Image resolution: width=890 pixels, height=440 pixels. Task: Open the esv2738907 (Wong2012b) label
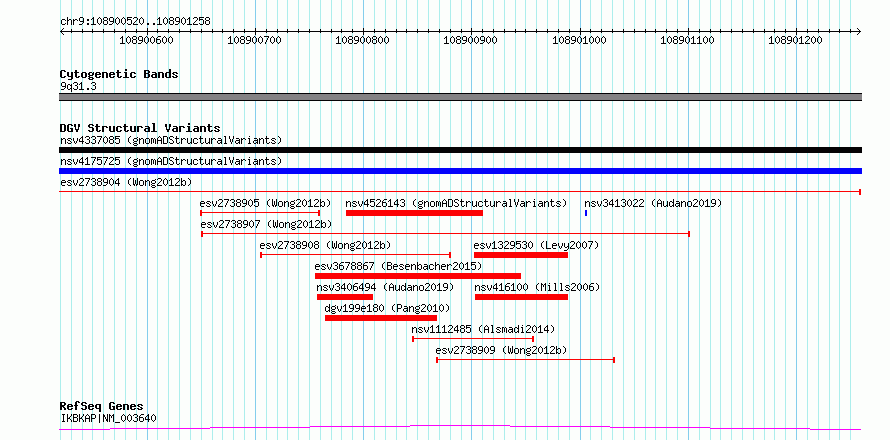[266, 224]
